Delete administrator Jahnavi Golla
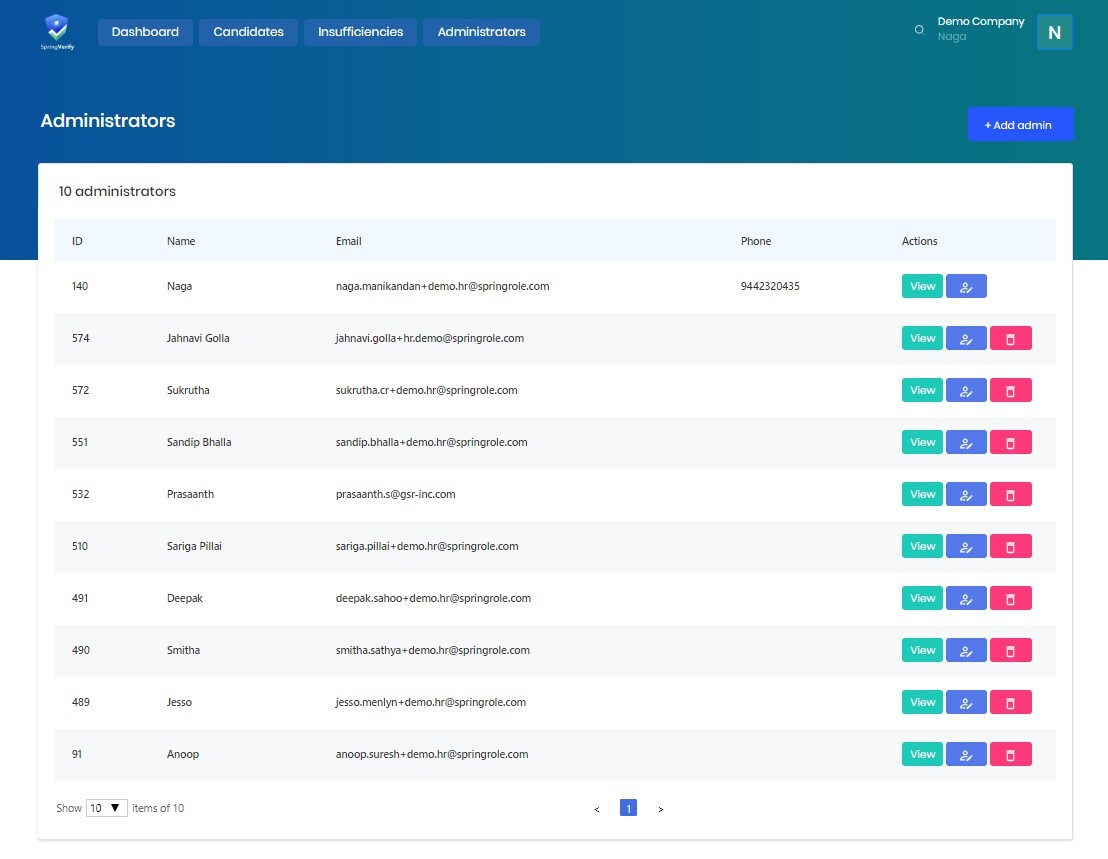Image resolution: width=1108 pixels, height=859 pixels. (1010, 339)
